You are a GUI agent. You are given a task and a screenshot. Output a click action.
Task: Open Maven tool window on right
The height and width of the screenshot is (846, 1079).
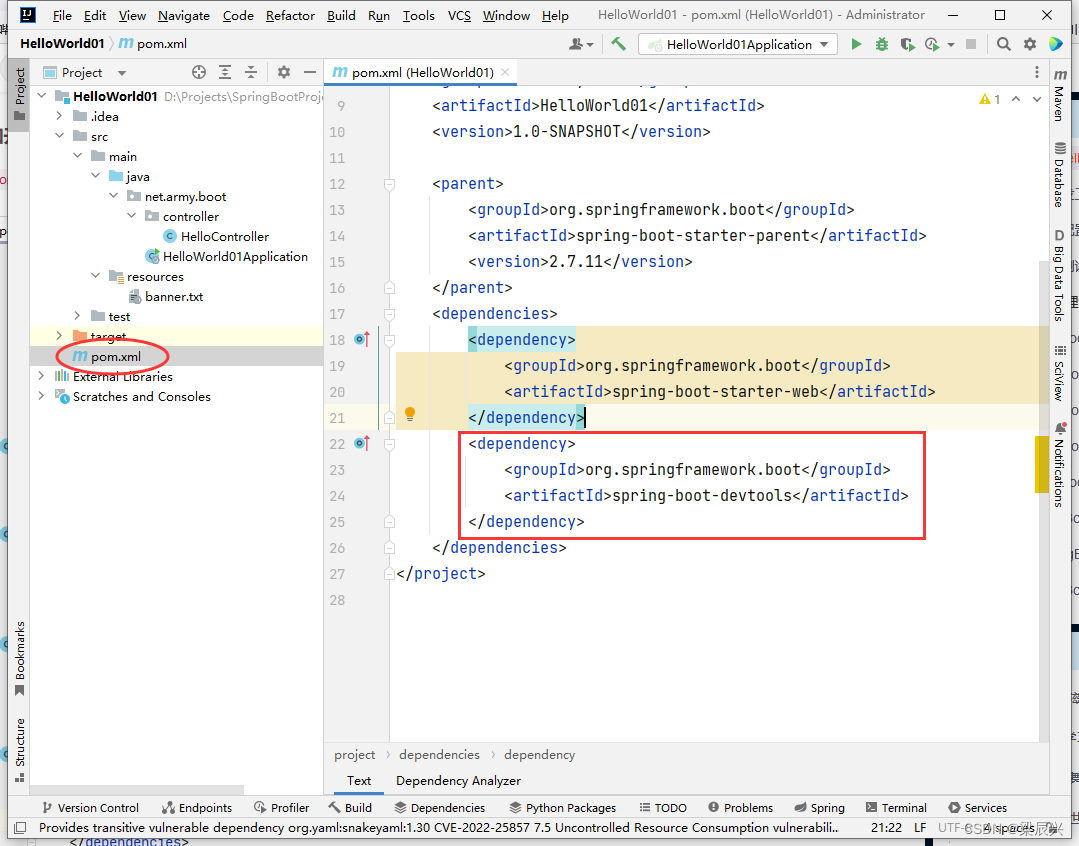point(1060,94)
